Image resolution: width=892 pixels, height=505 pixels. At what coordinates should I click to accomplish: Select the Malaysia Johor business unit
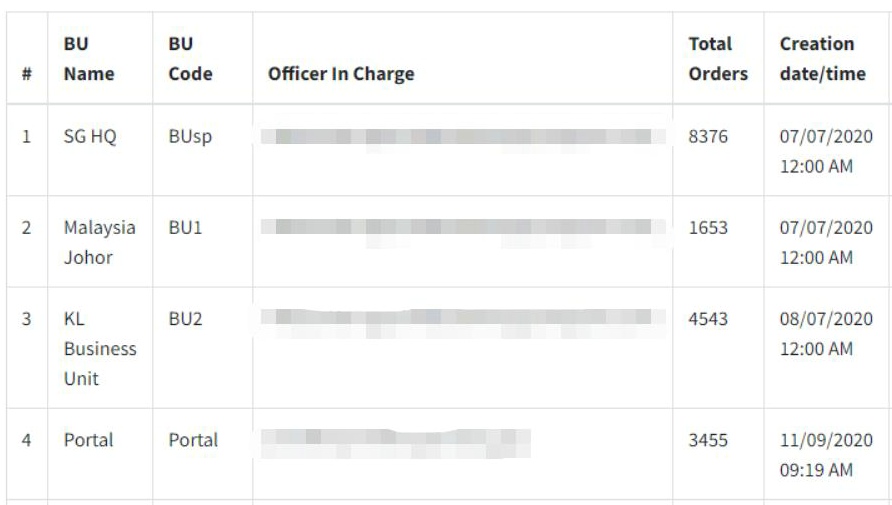click(x=100, y=242)
